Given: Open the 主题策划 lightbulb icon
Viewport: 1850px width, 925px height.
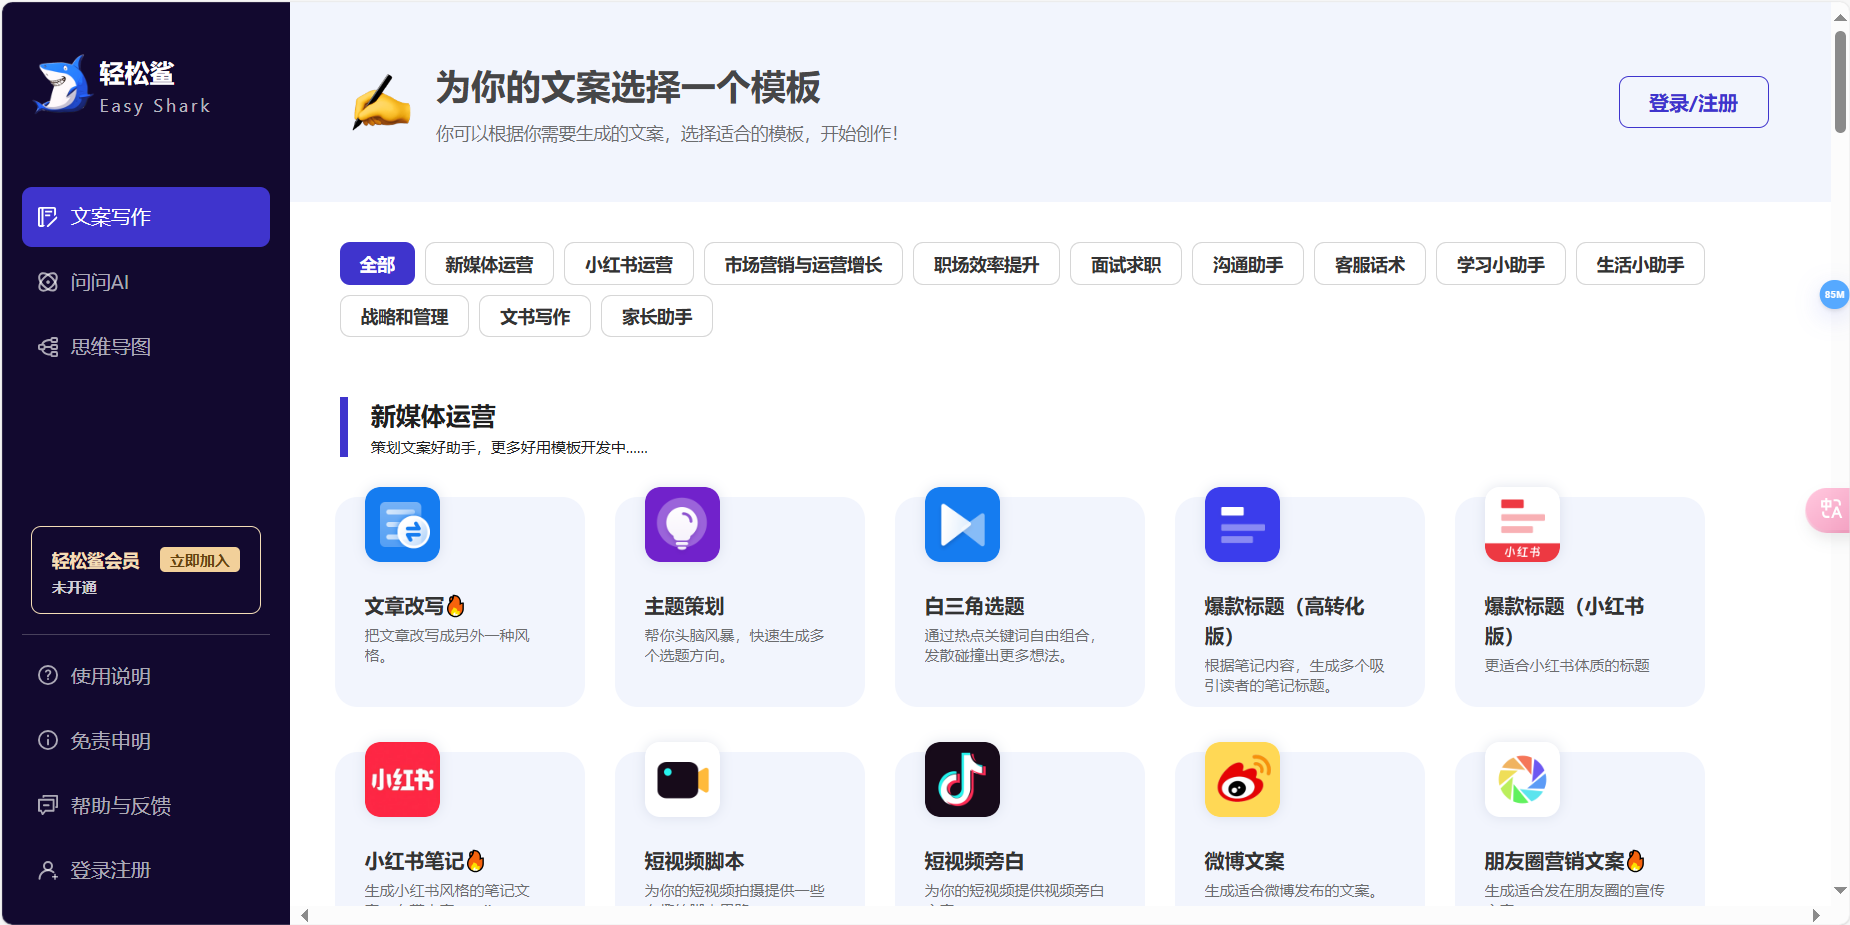Looking at the screenshot, I should point(682,524).
